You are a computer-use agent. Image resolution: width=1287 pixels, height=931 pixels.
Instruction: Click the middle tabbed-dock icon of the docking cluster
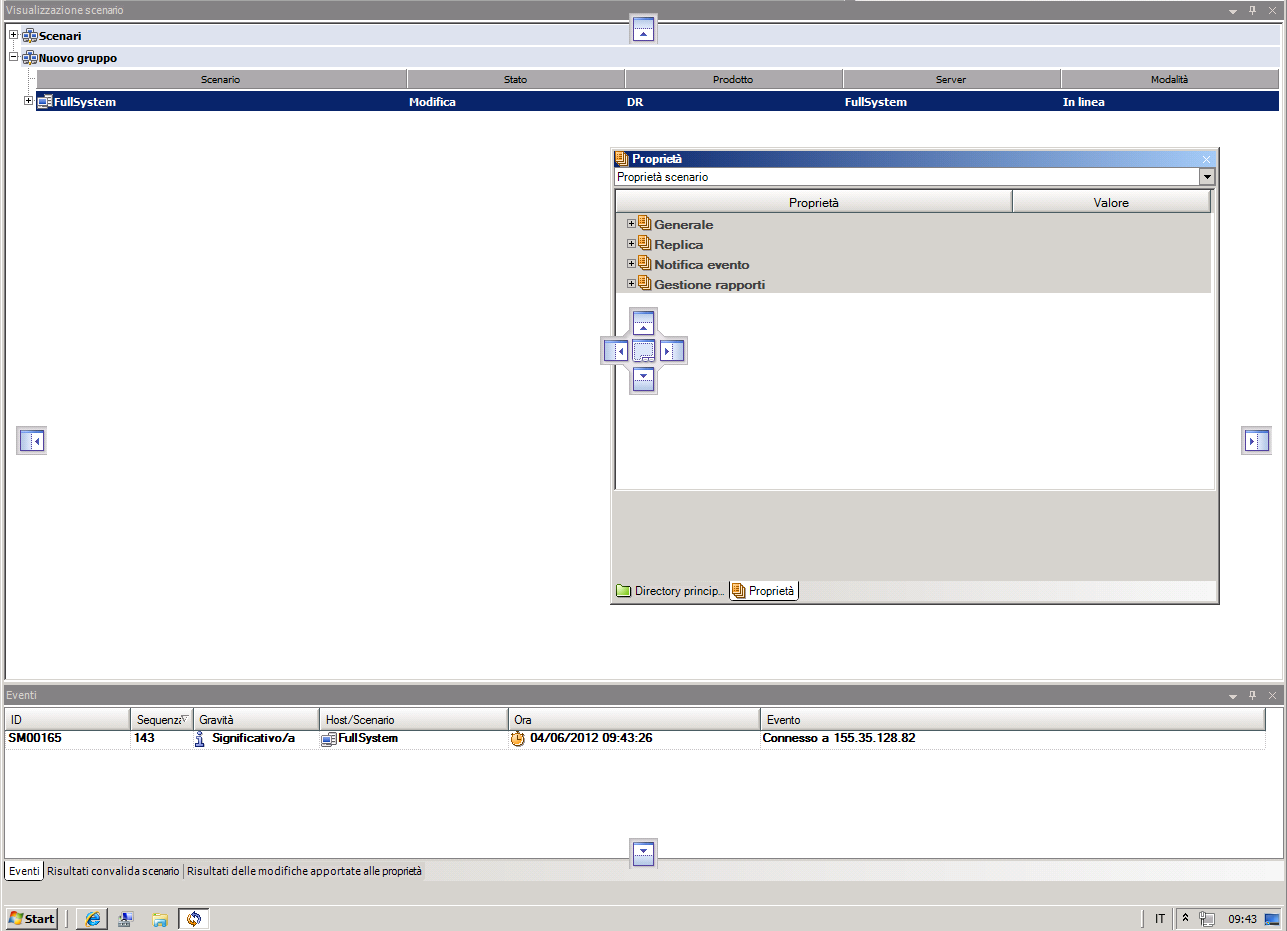(x=644, y=351)
